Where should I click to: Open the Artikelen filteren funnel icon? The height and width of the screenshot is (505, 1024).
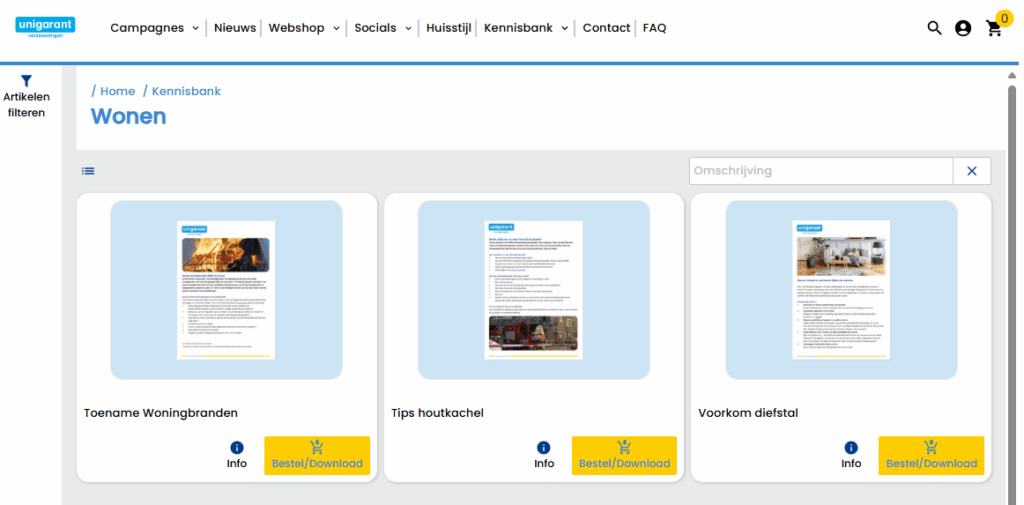27,81
